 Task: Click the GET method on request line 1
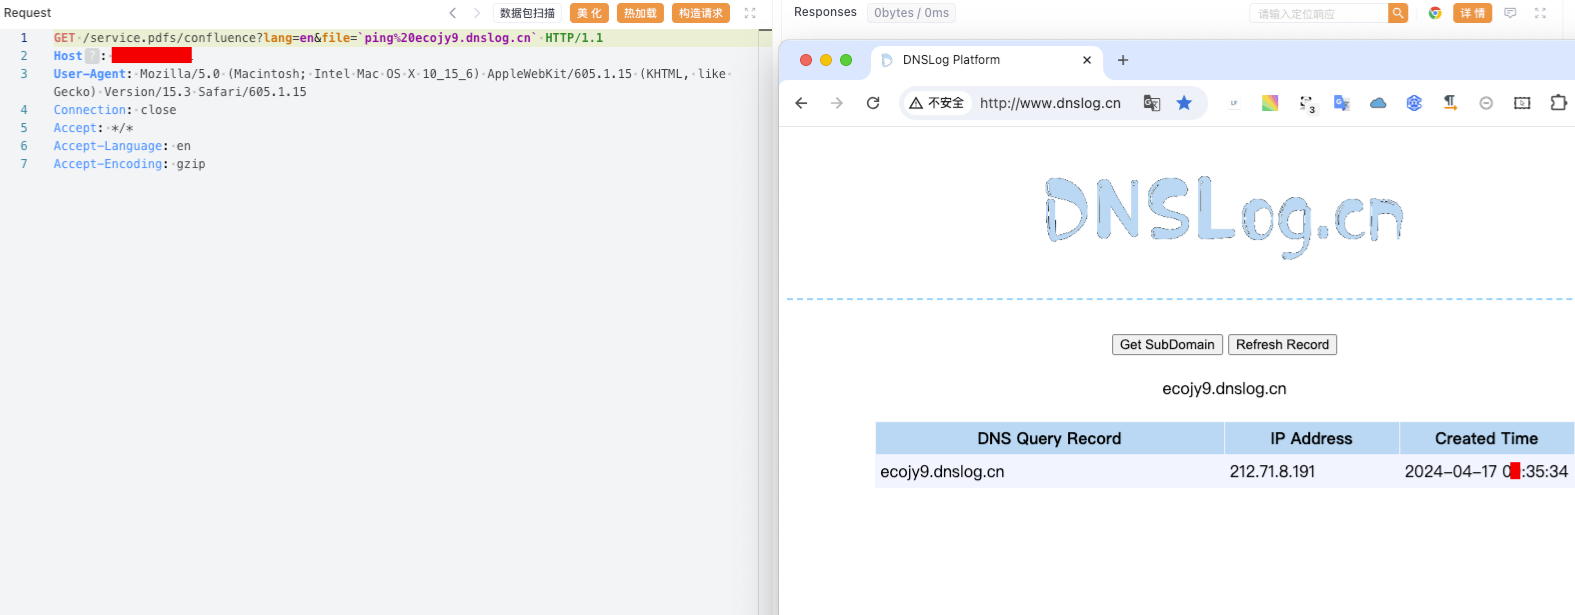tap(65, 38)
